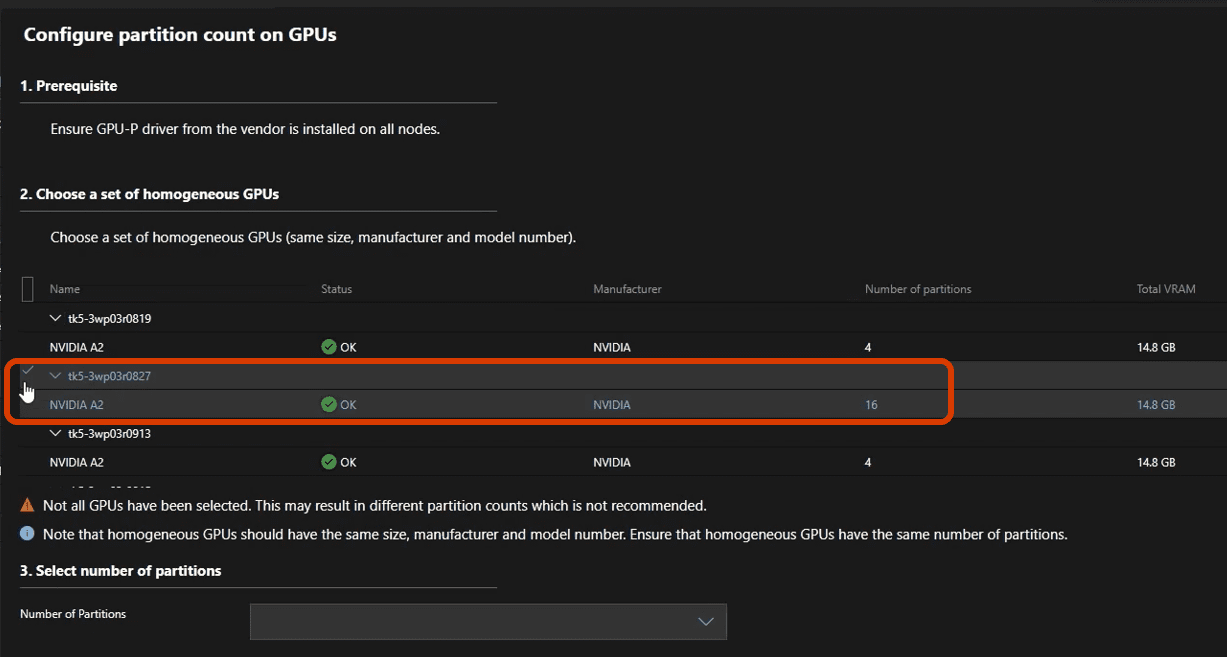
Task: Click the blue info note icon
Action: (27, 533)
